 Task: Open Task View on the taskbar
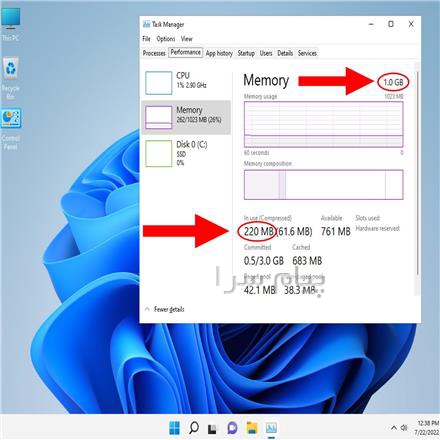click(x=212, y=429)
